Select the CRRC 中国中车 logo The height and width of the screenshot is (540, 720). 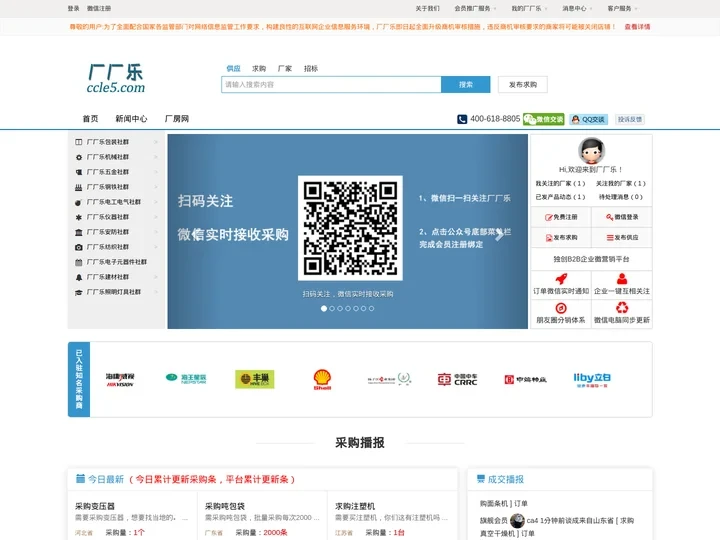pos(457,379)
